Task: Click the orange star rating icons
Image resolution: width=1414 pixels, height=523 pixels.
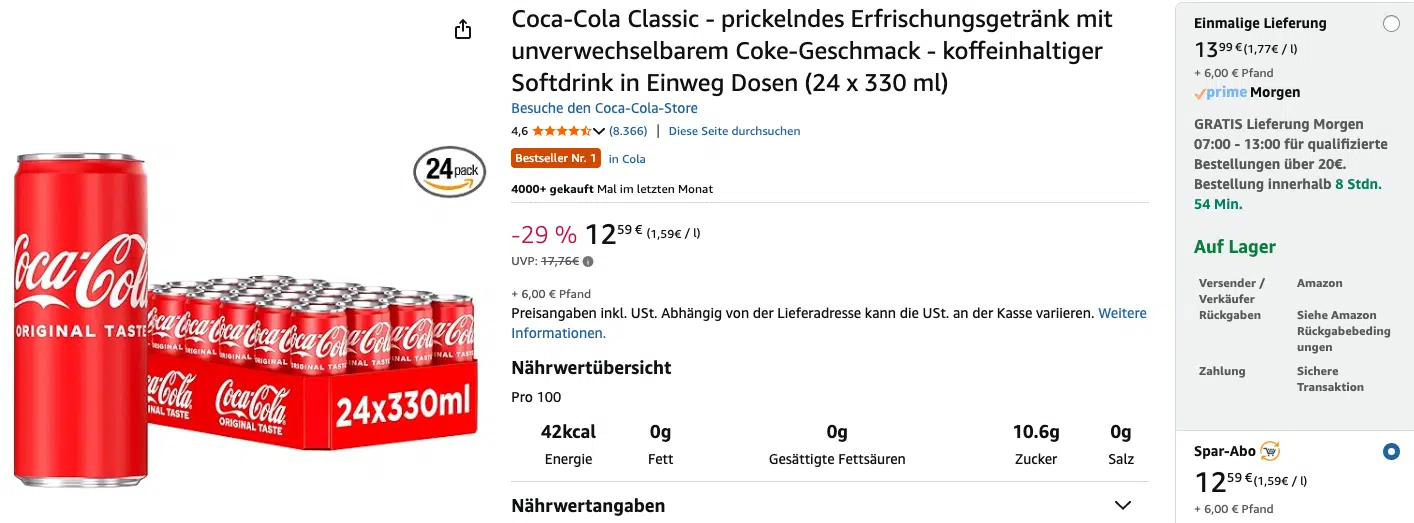Action: coord(562,131)
